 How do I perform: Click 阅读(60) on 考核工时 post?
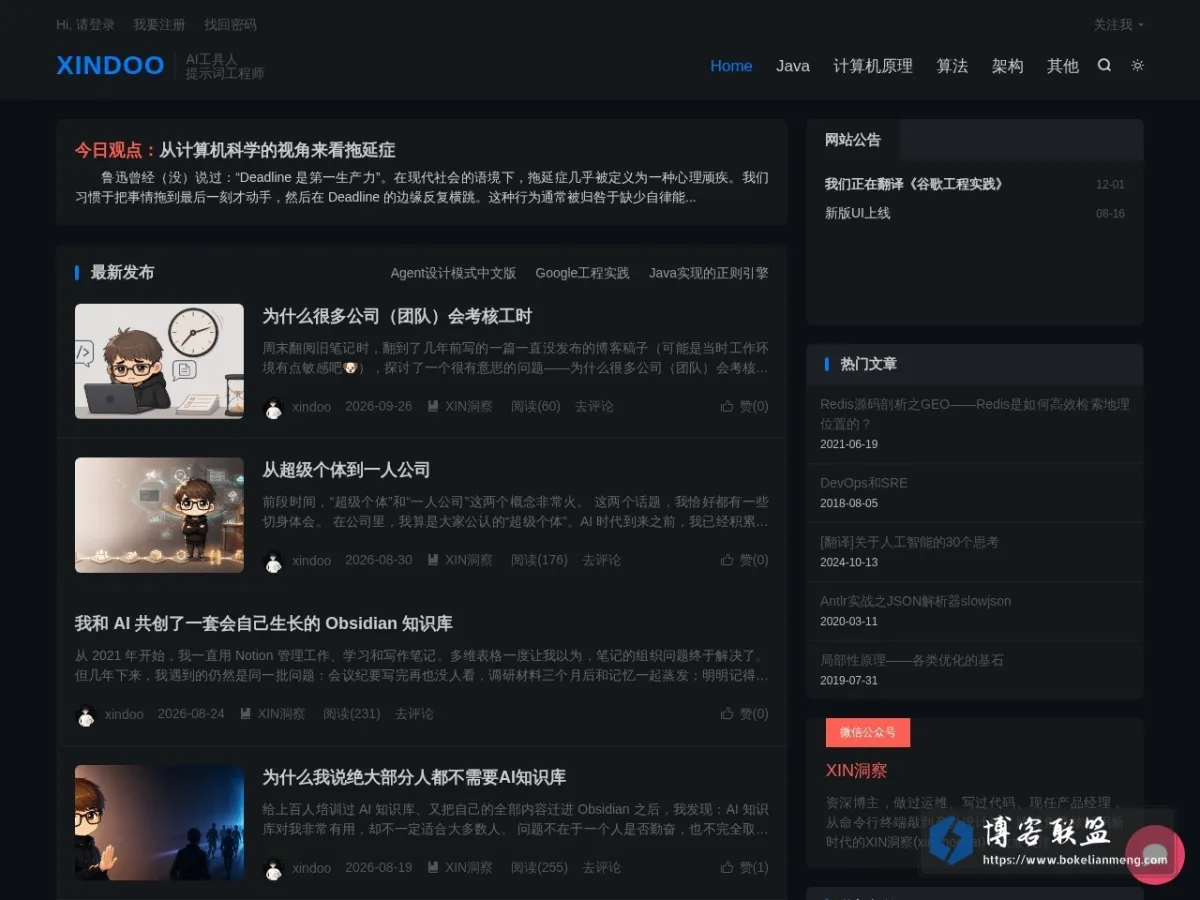[x=536, y=406]
